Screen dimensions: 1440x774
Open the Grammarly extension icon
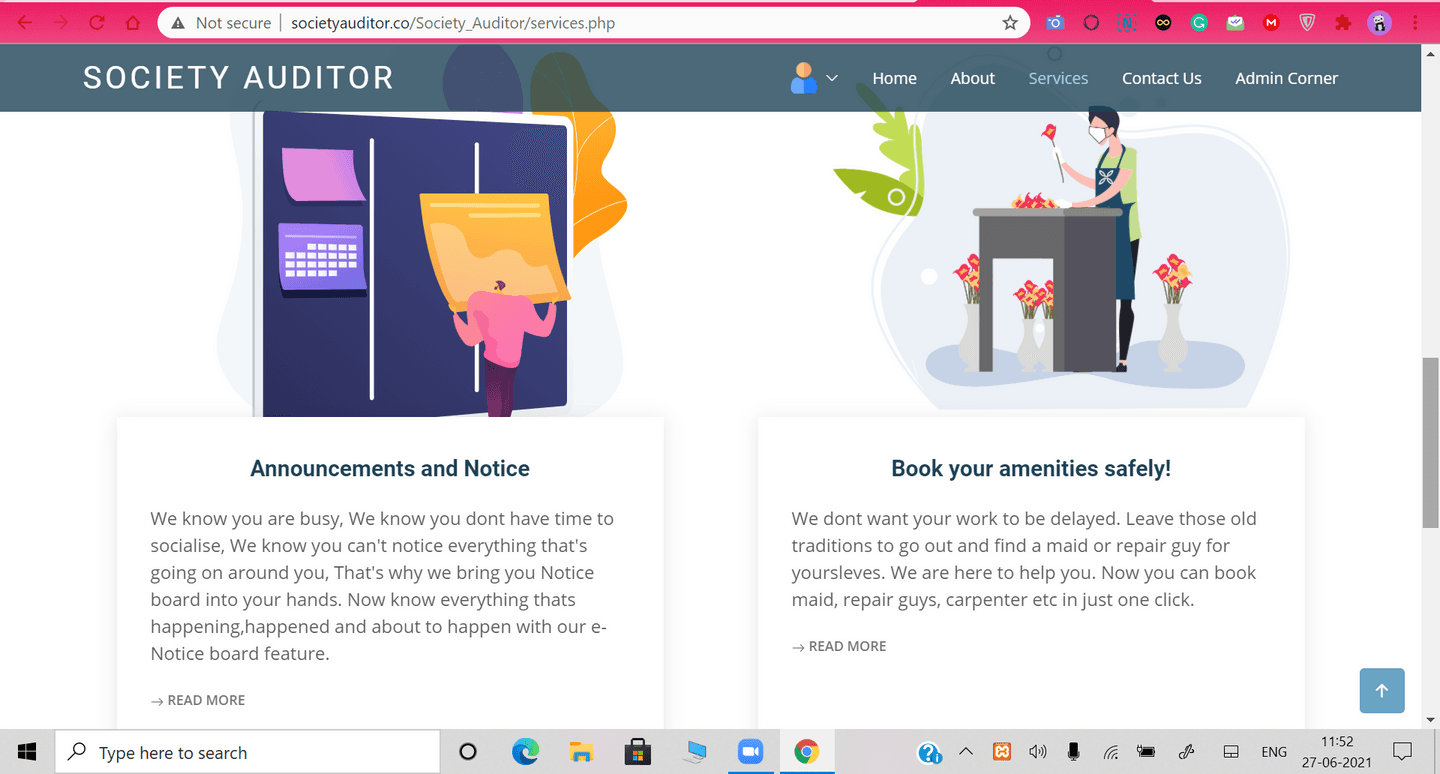[x=1199, y=22]
